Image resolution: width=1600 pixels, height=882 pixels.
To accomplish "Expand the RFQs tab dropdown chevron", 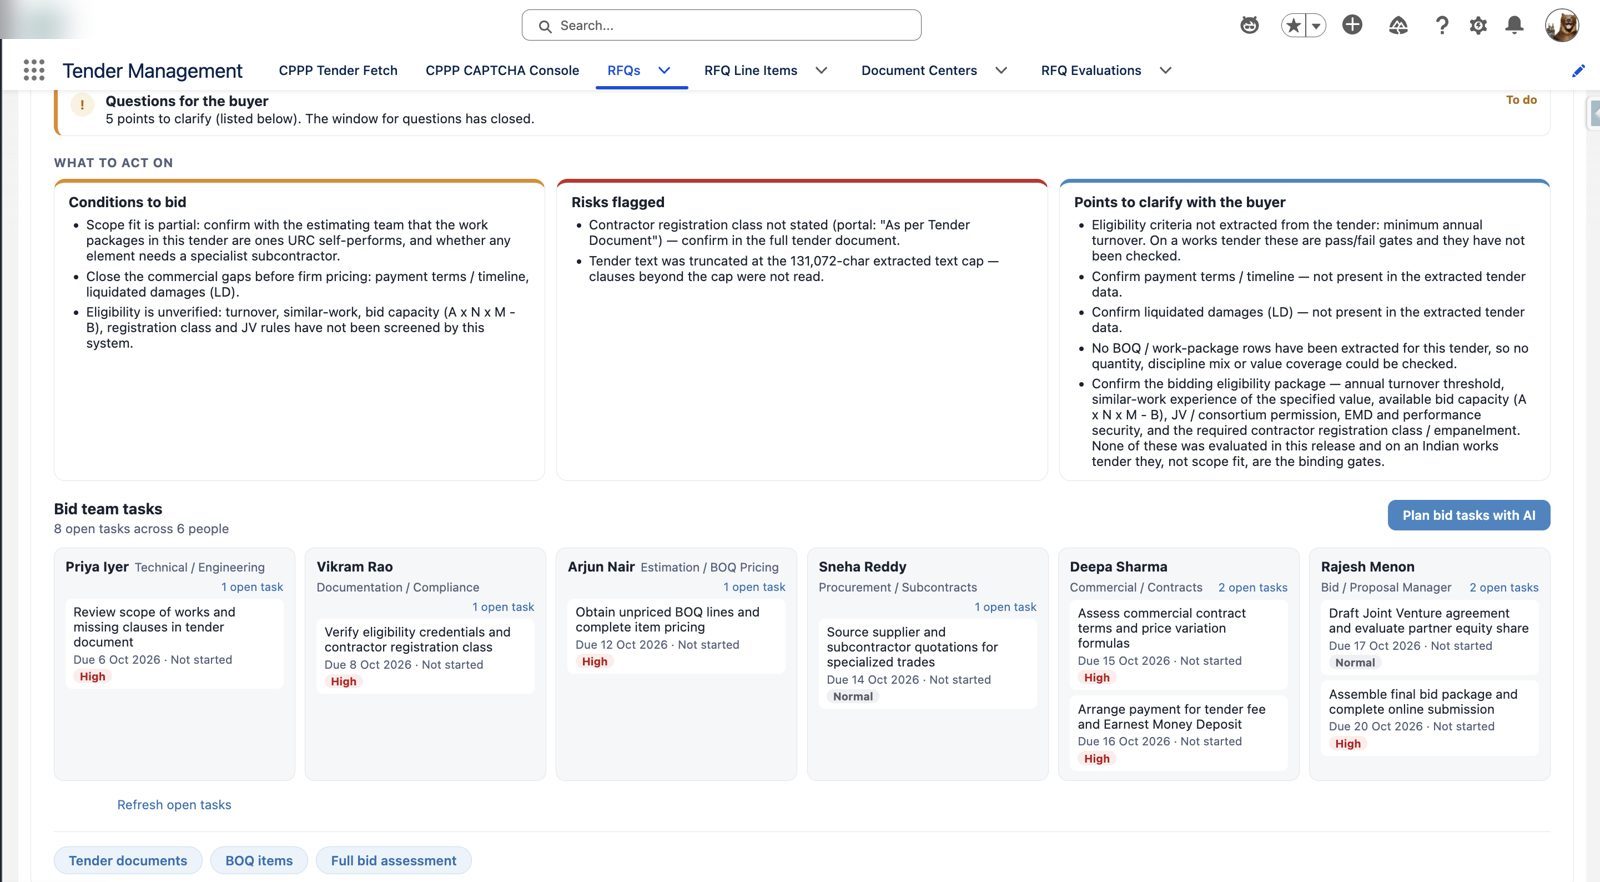I will coord(664,70).
